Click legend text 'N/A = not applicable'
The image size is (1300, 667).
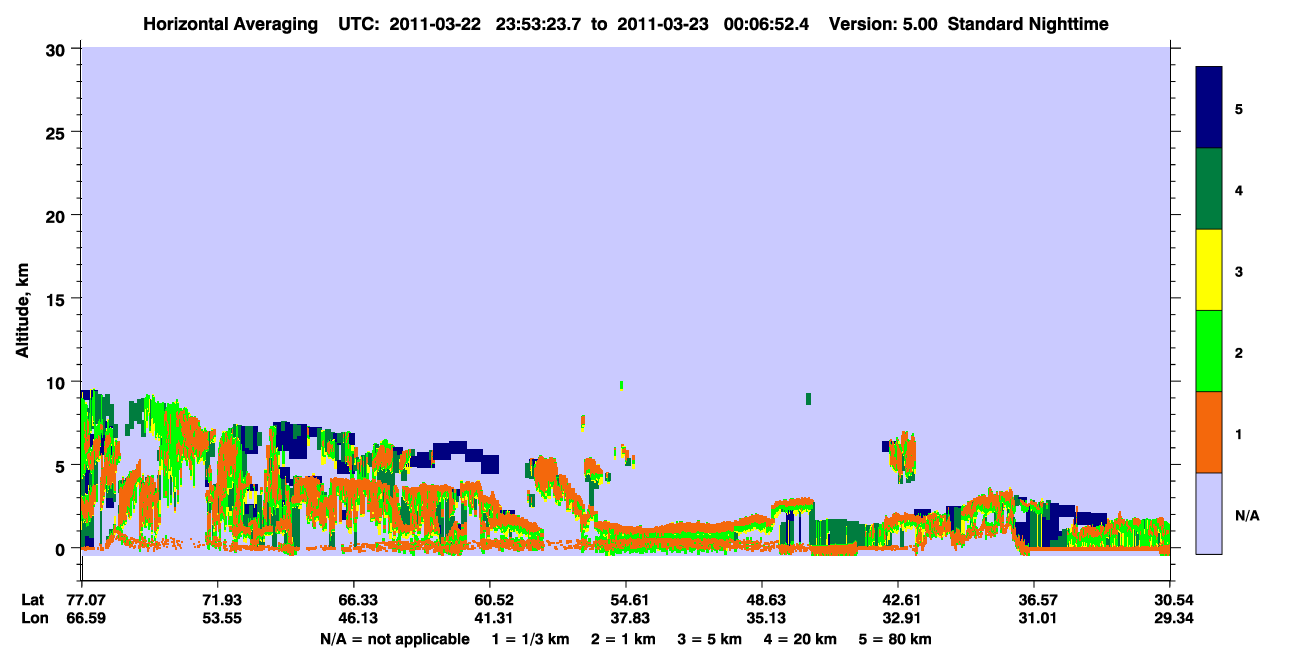(x=395, y=639)
